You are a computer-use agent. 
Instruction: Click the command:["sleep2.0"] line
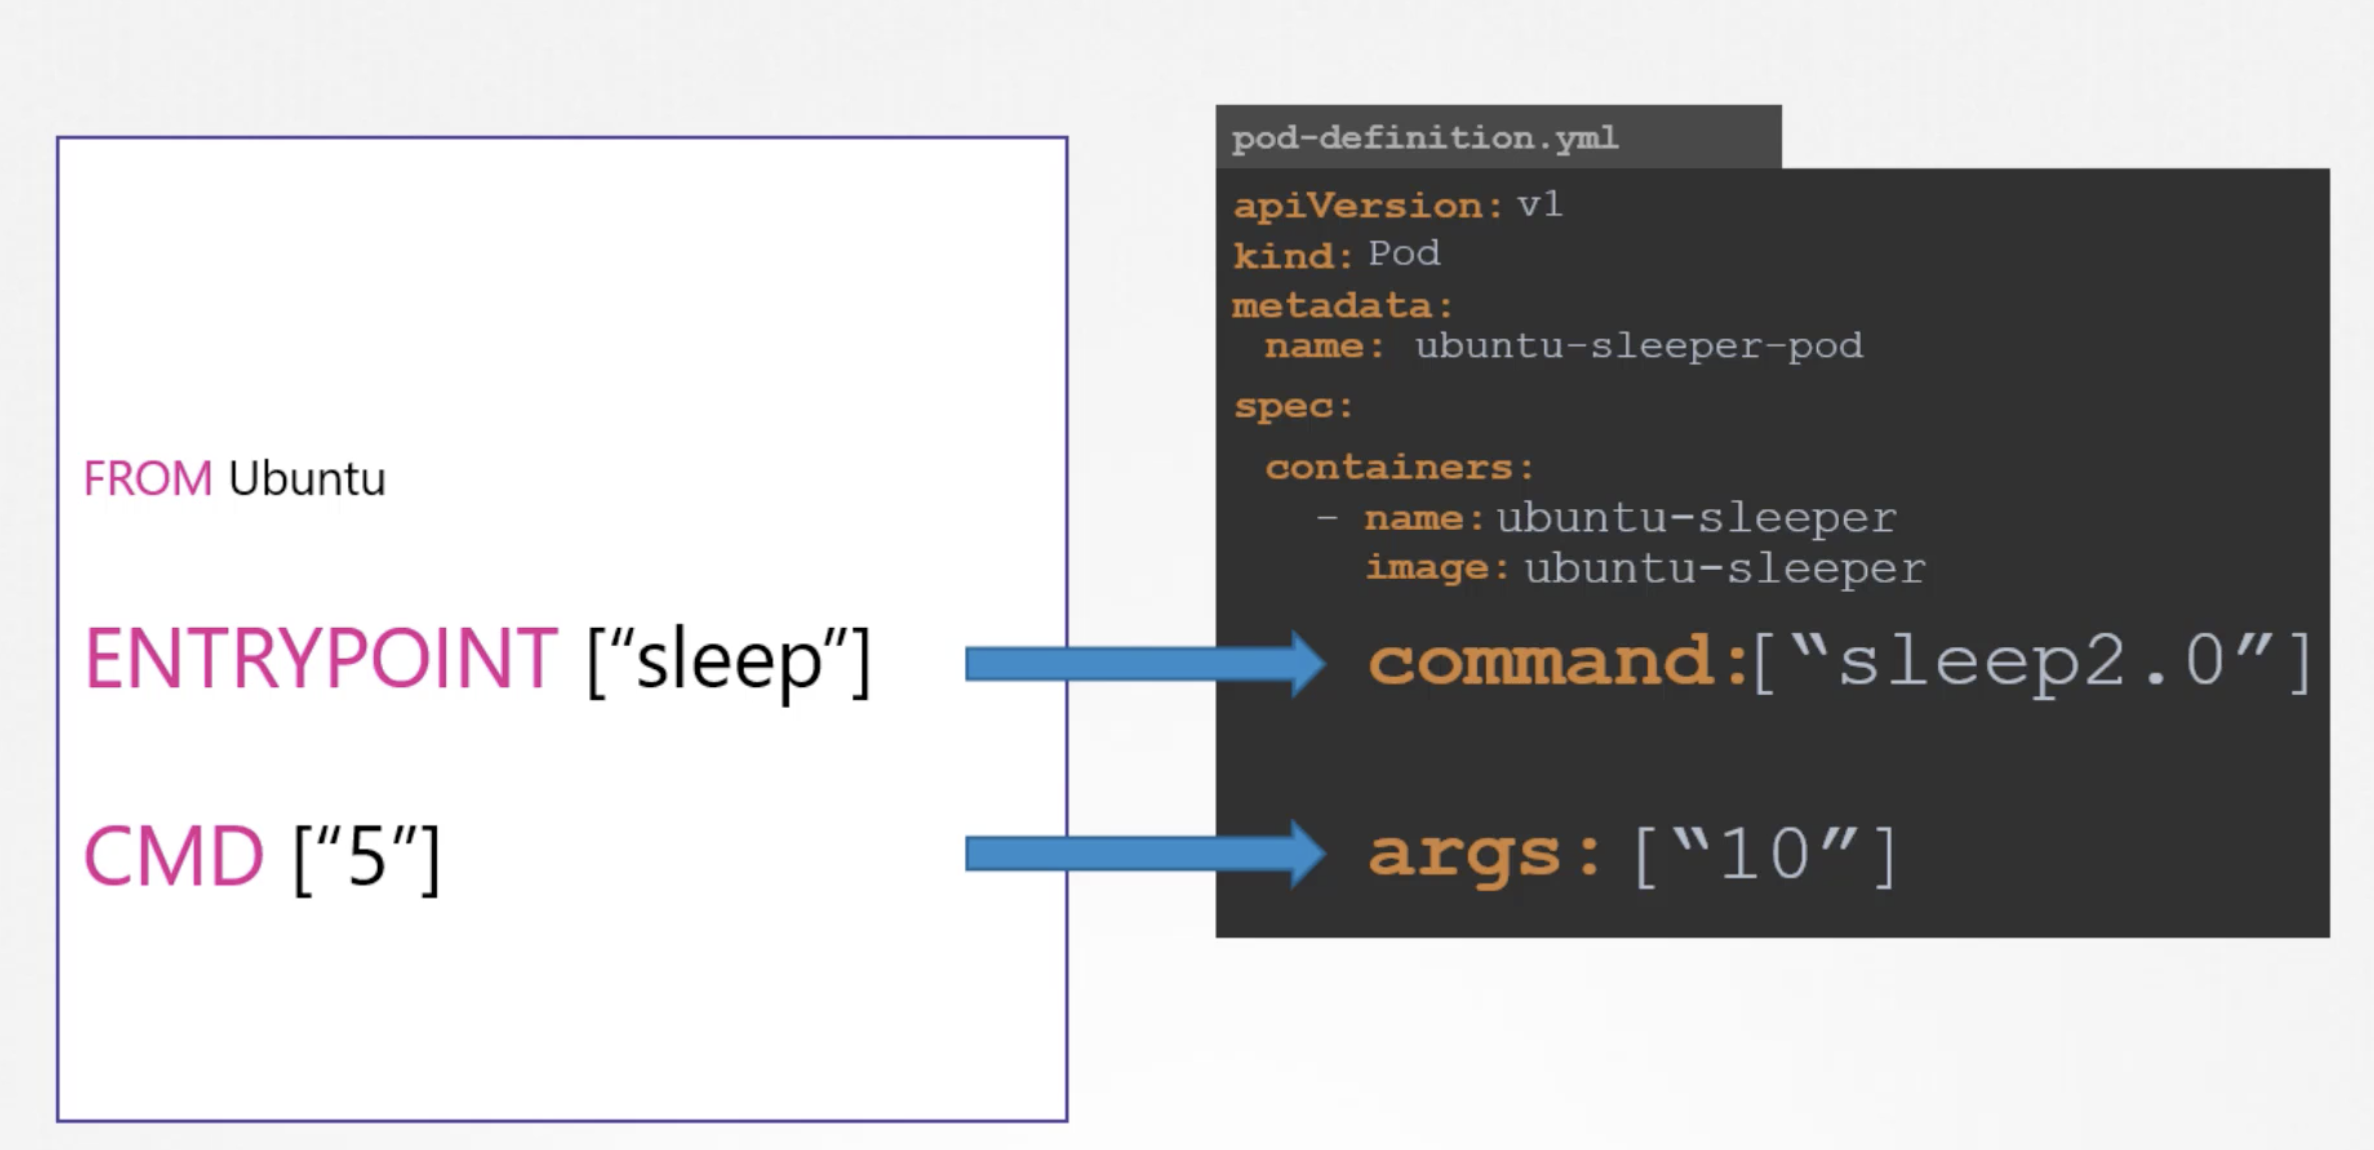pos(1840,662)
